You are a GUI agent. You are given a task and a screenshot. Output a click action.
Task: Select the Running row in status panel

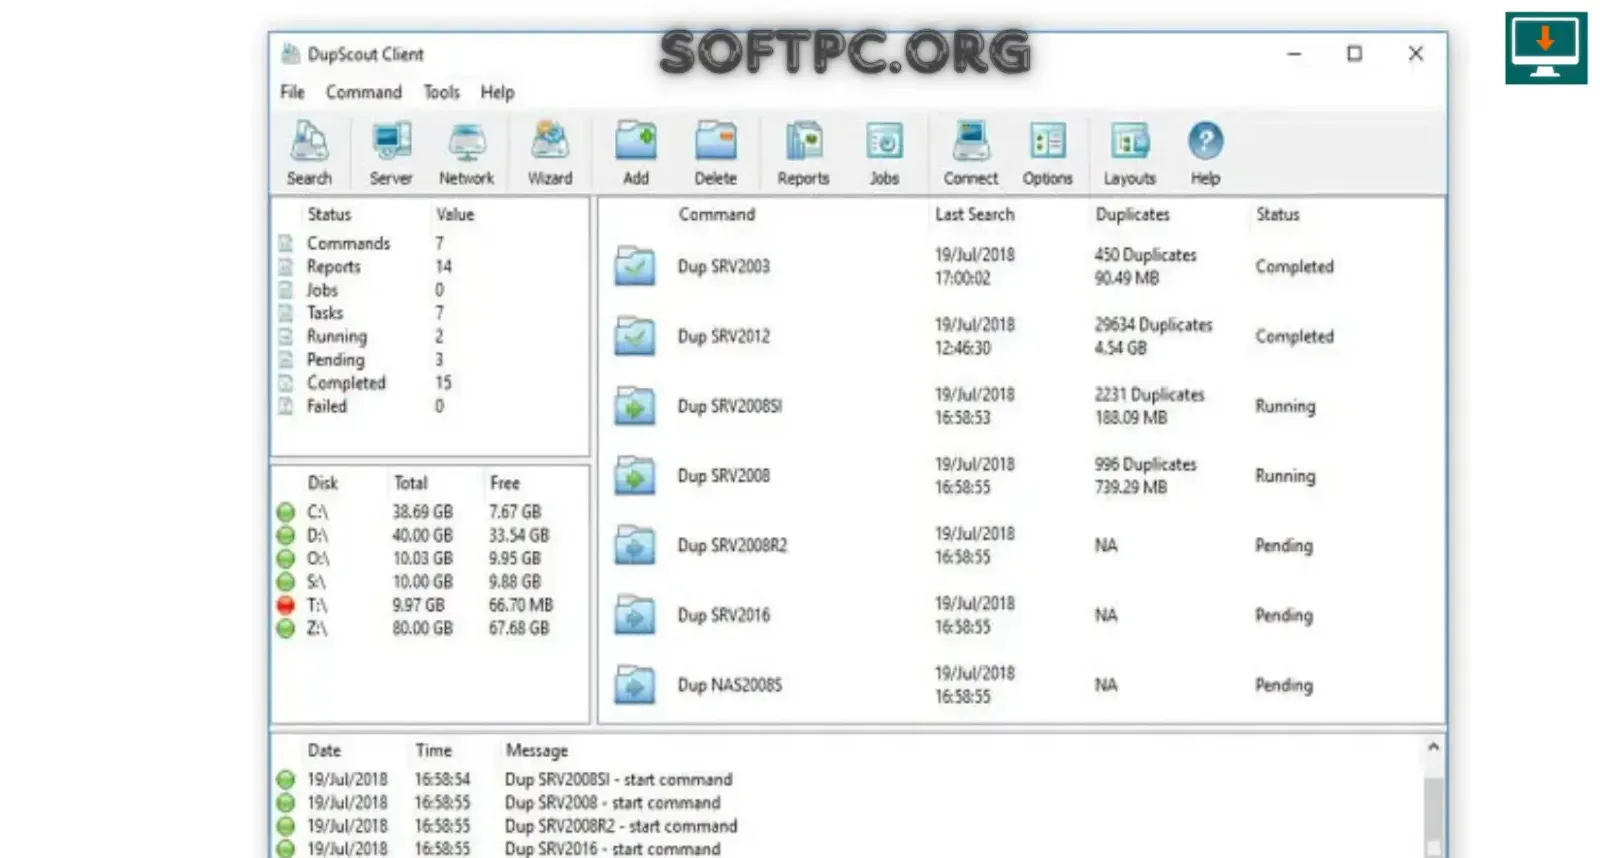pos(430,337)
